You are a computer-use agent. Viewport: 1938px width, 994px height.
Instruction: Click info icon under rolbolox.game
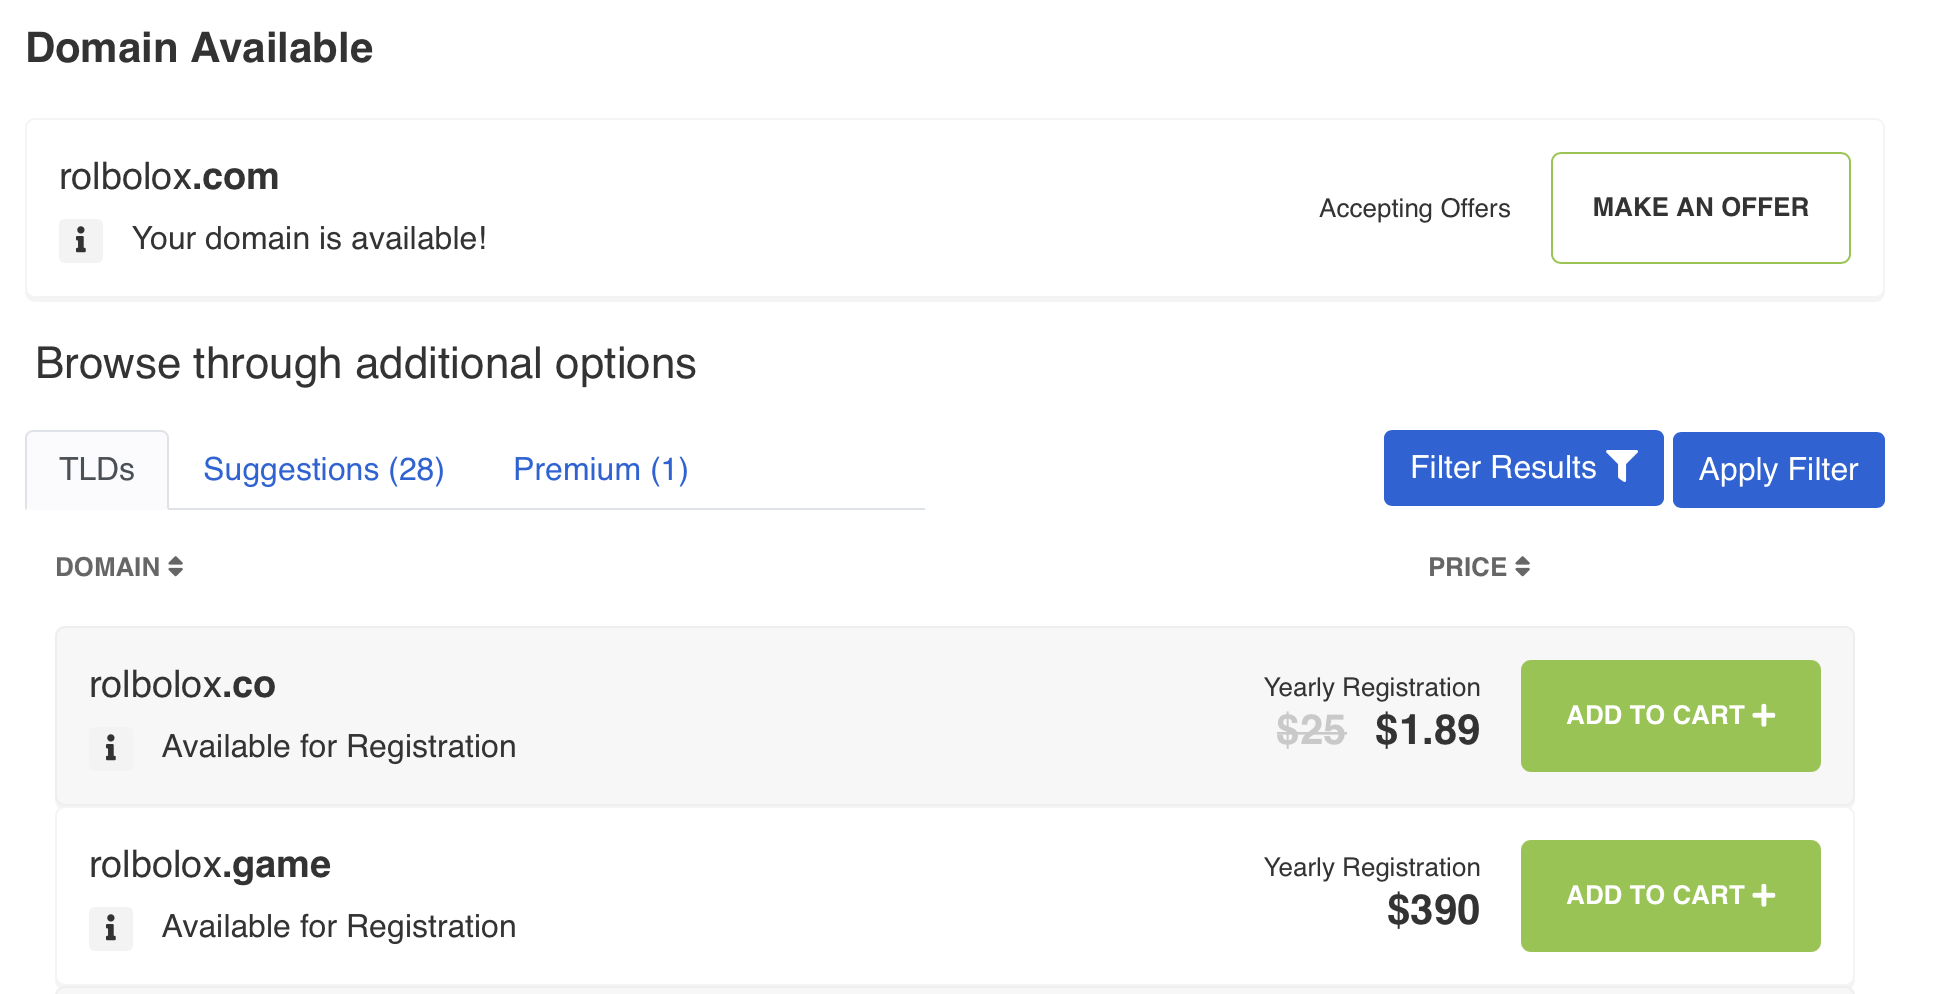coord(111,928)
